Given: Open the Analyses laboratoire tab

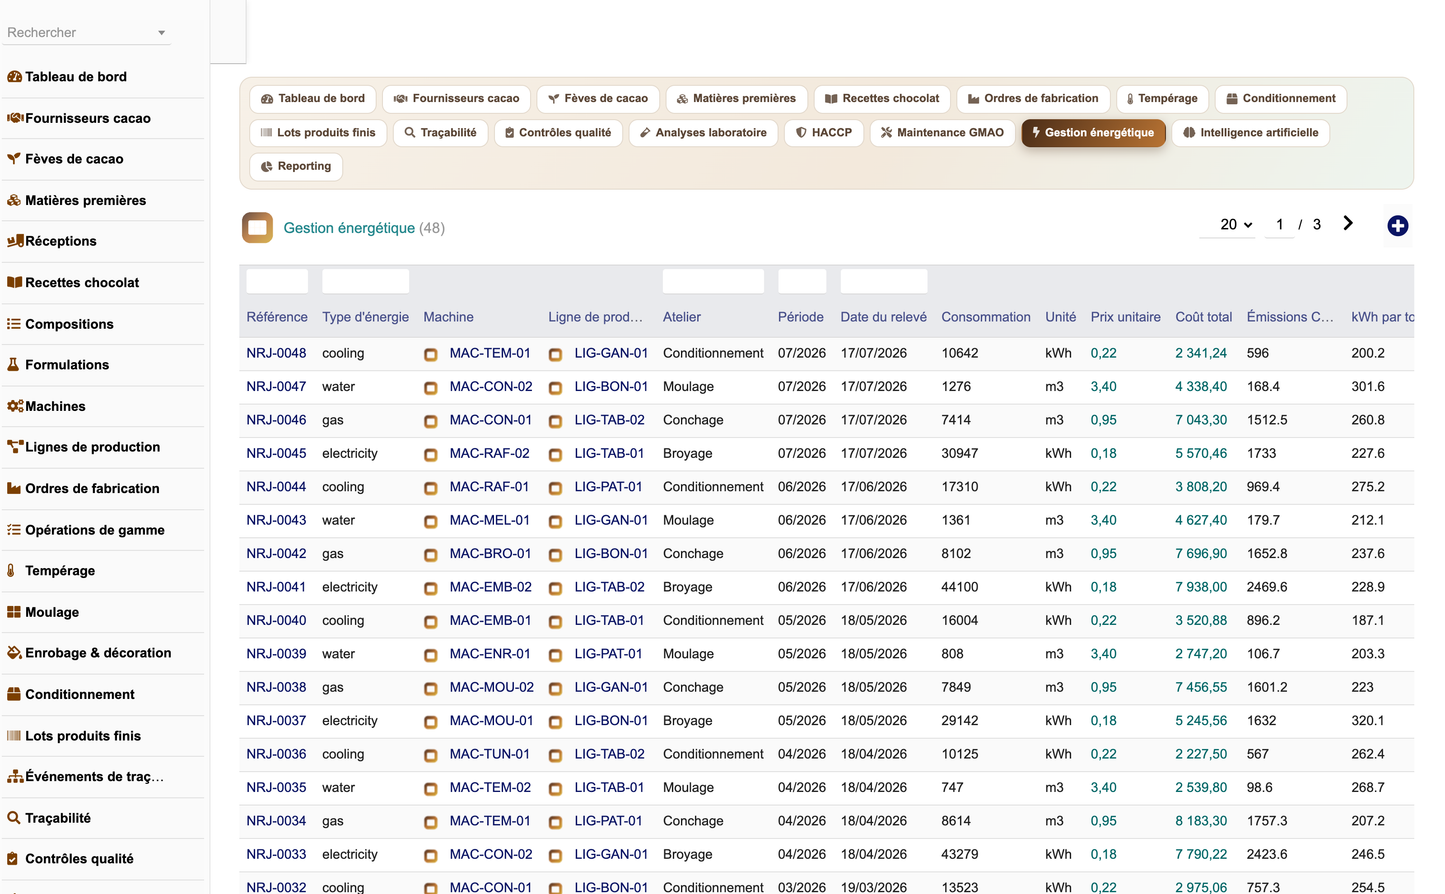Looking at the screenshot, I should click(703, 133).
